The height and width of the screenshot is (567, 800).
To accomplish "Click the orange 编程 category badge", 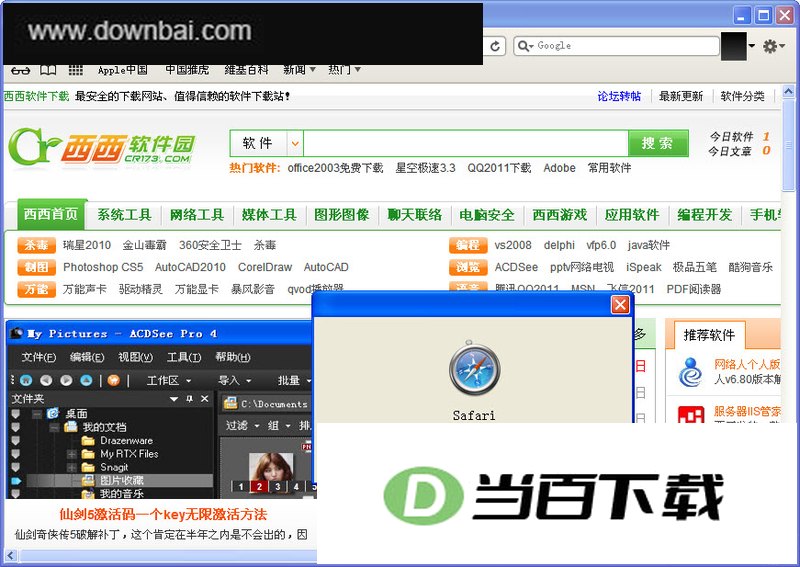I will 468,245.
